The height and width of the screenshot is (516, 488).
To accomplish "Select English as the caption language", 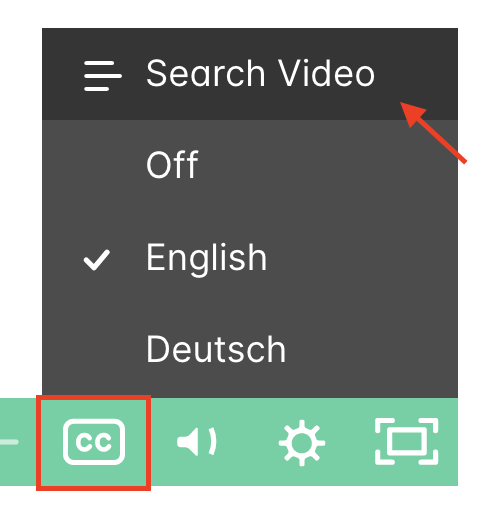I will click(x=250, y=258).
